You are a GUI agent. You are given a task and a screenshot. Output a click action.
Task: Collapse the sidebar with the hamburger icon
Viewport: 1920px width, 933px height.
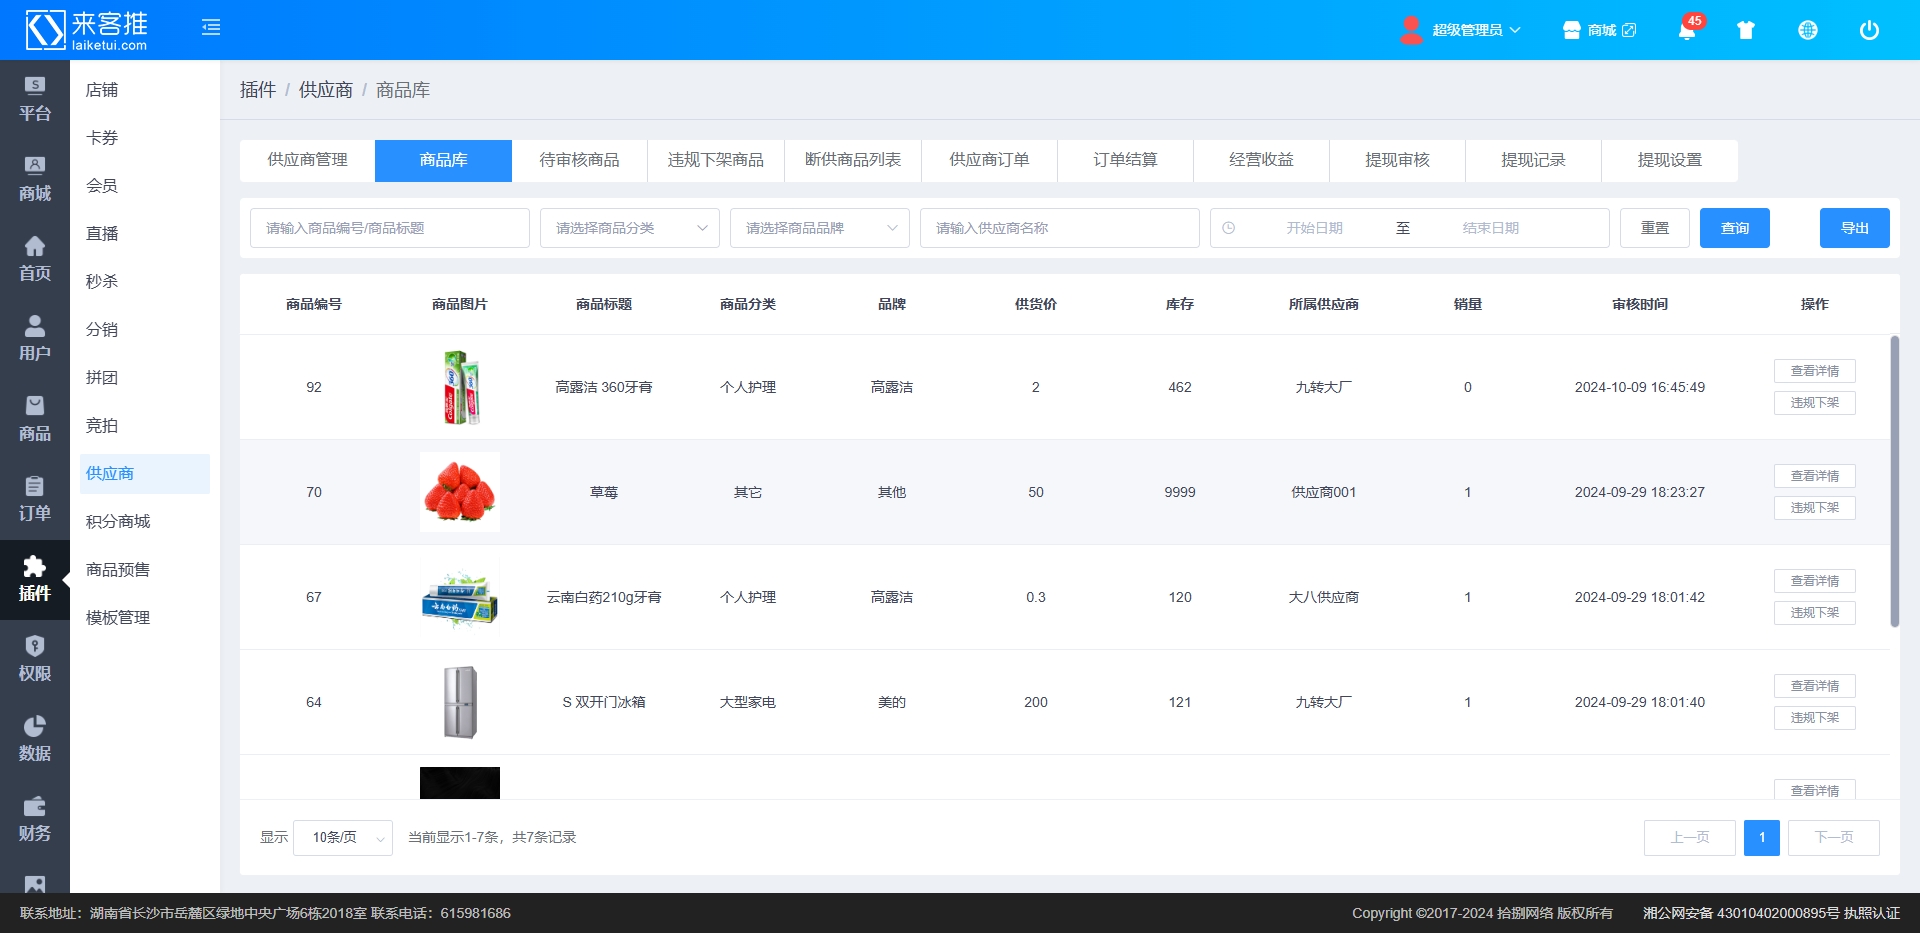tap(211, 28)
